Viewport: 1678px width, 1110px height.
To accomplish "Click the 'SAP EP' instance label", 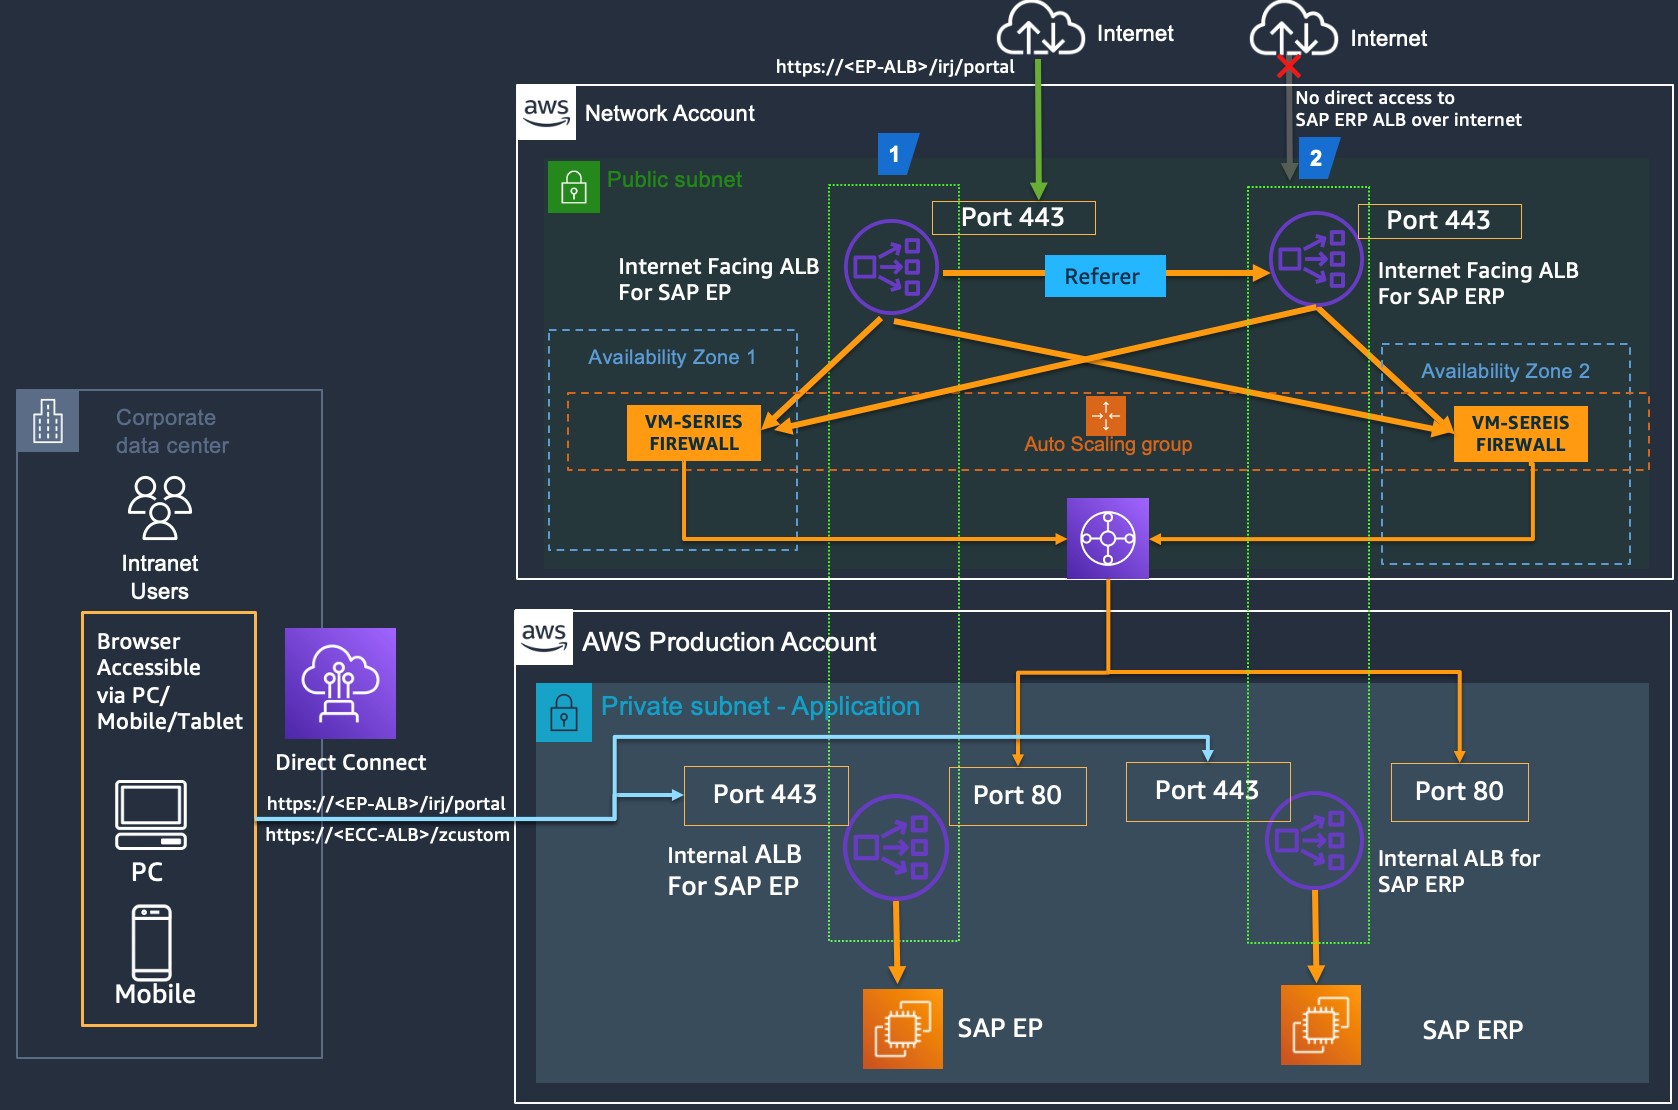I will 1000,1028.
